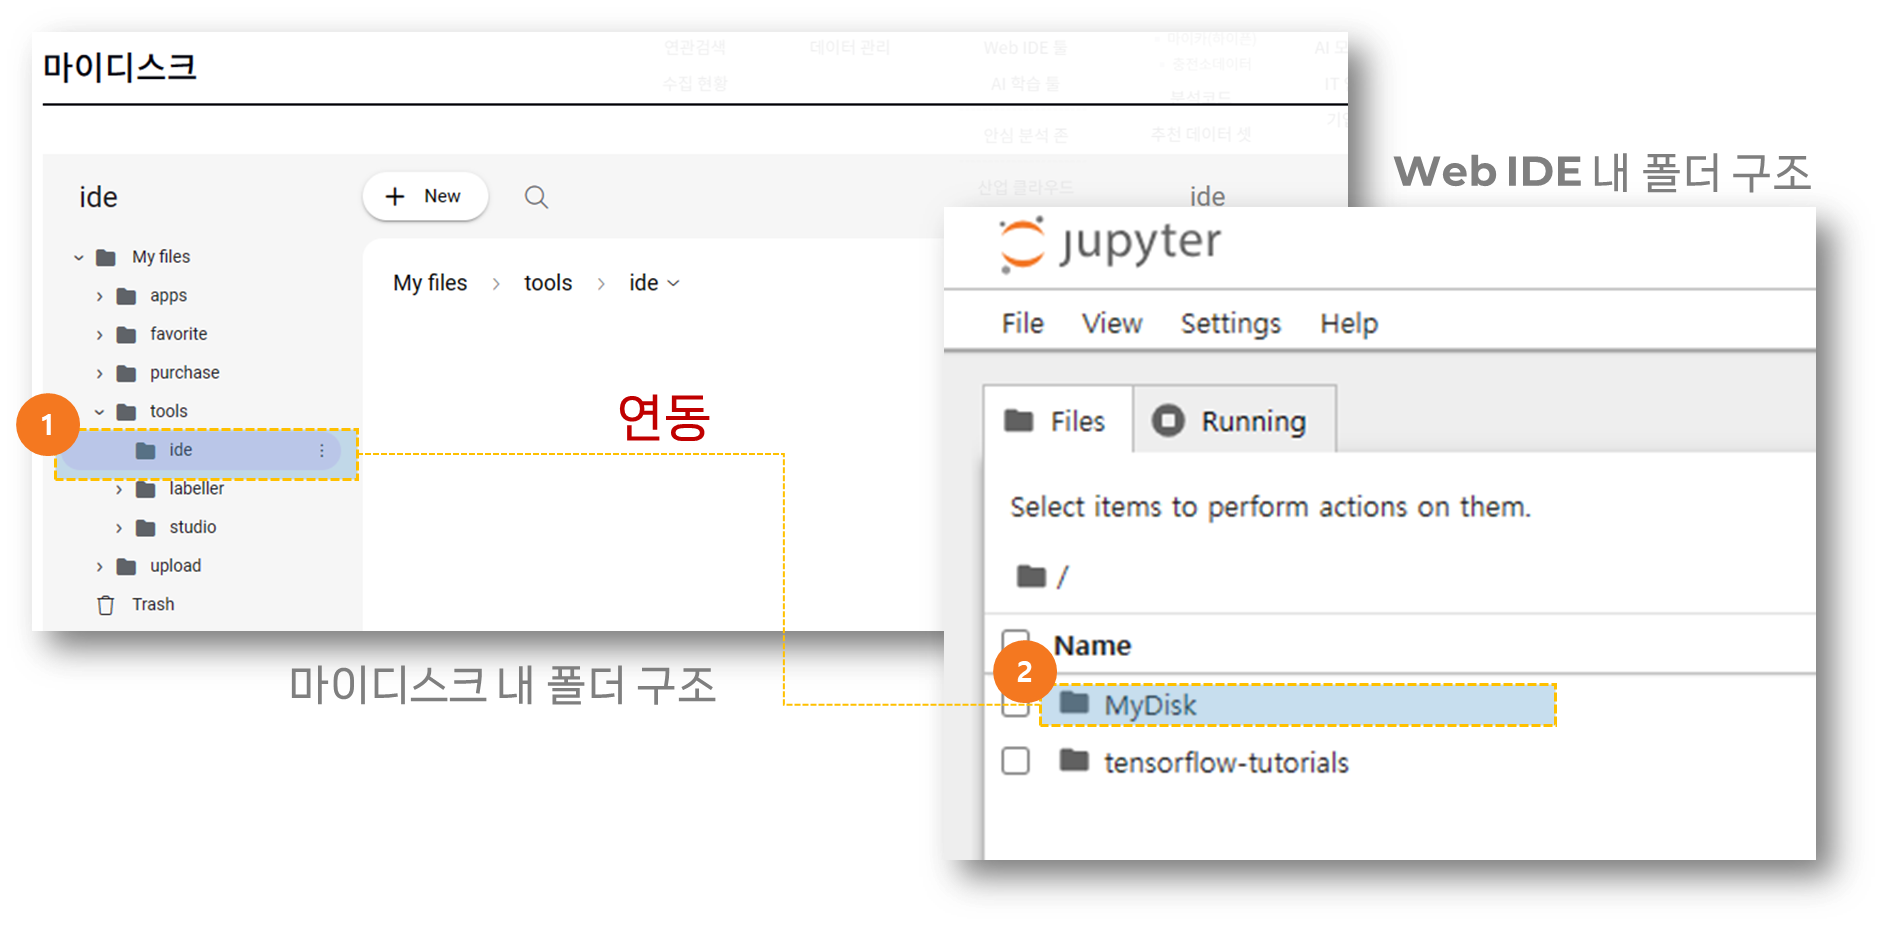This screenshot has height=925, width=1881.
Task: Click the Trash bin icon
Action: pyautogui.click(x=105, y=605)
